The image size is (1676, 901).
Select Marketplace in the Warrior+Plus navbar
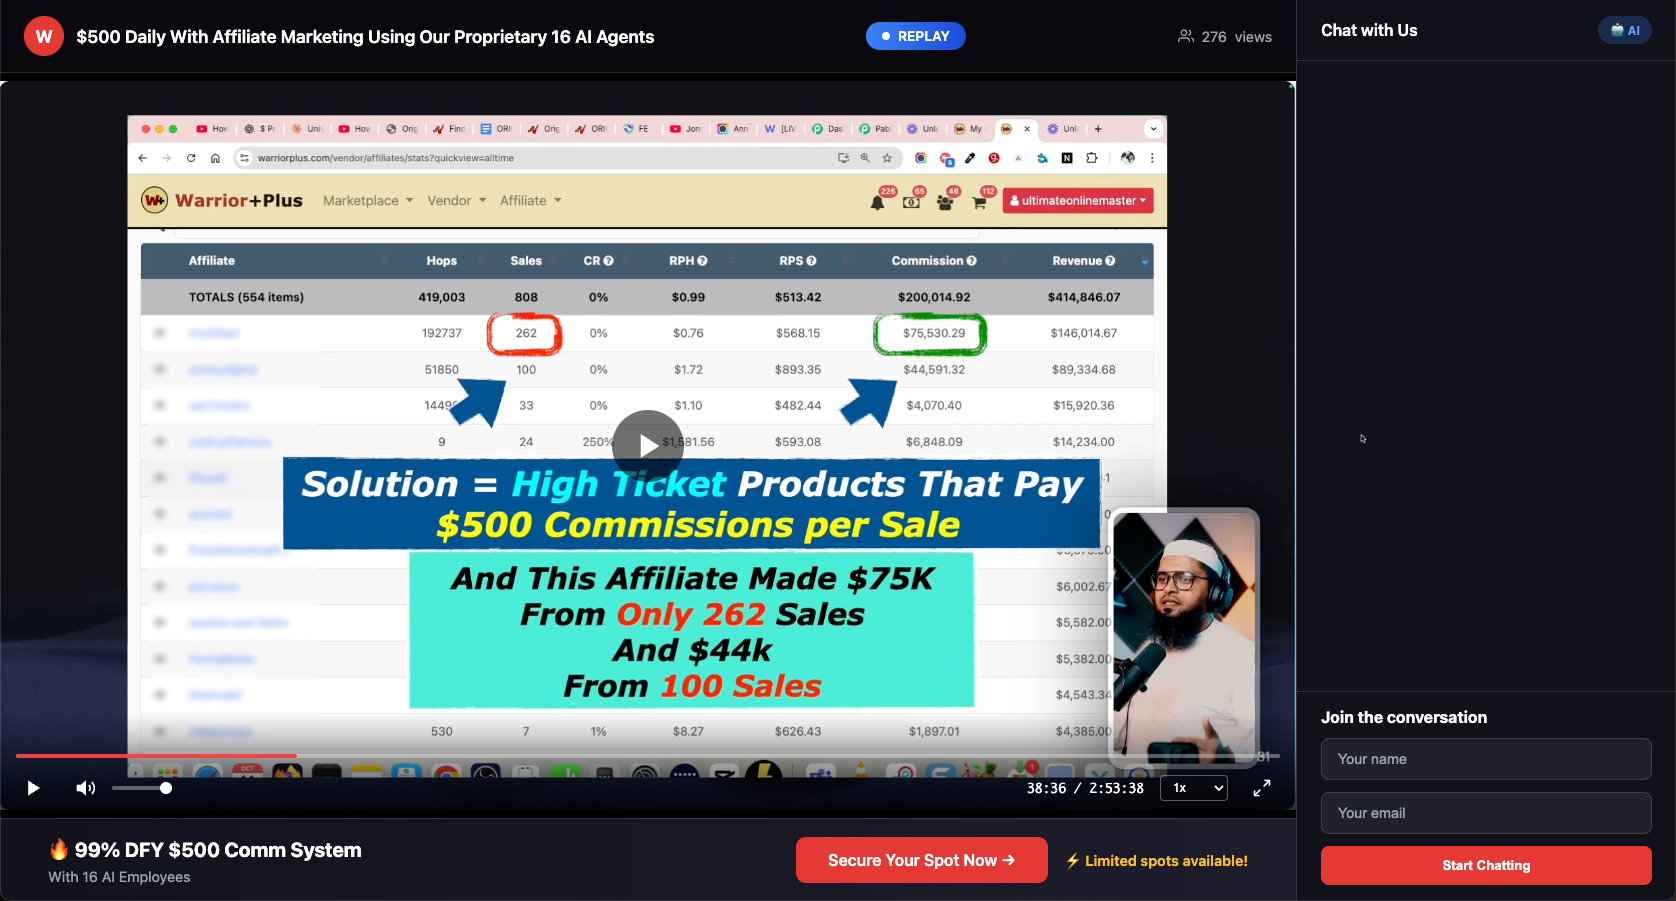pyautogui.click(x=367, y=200)
